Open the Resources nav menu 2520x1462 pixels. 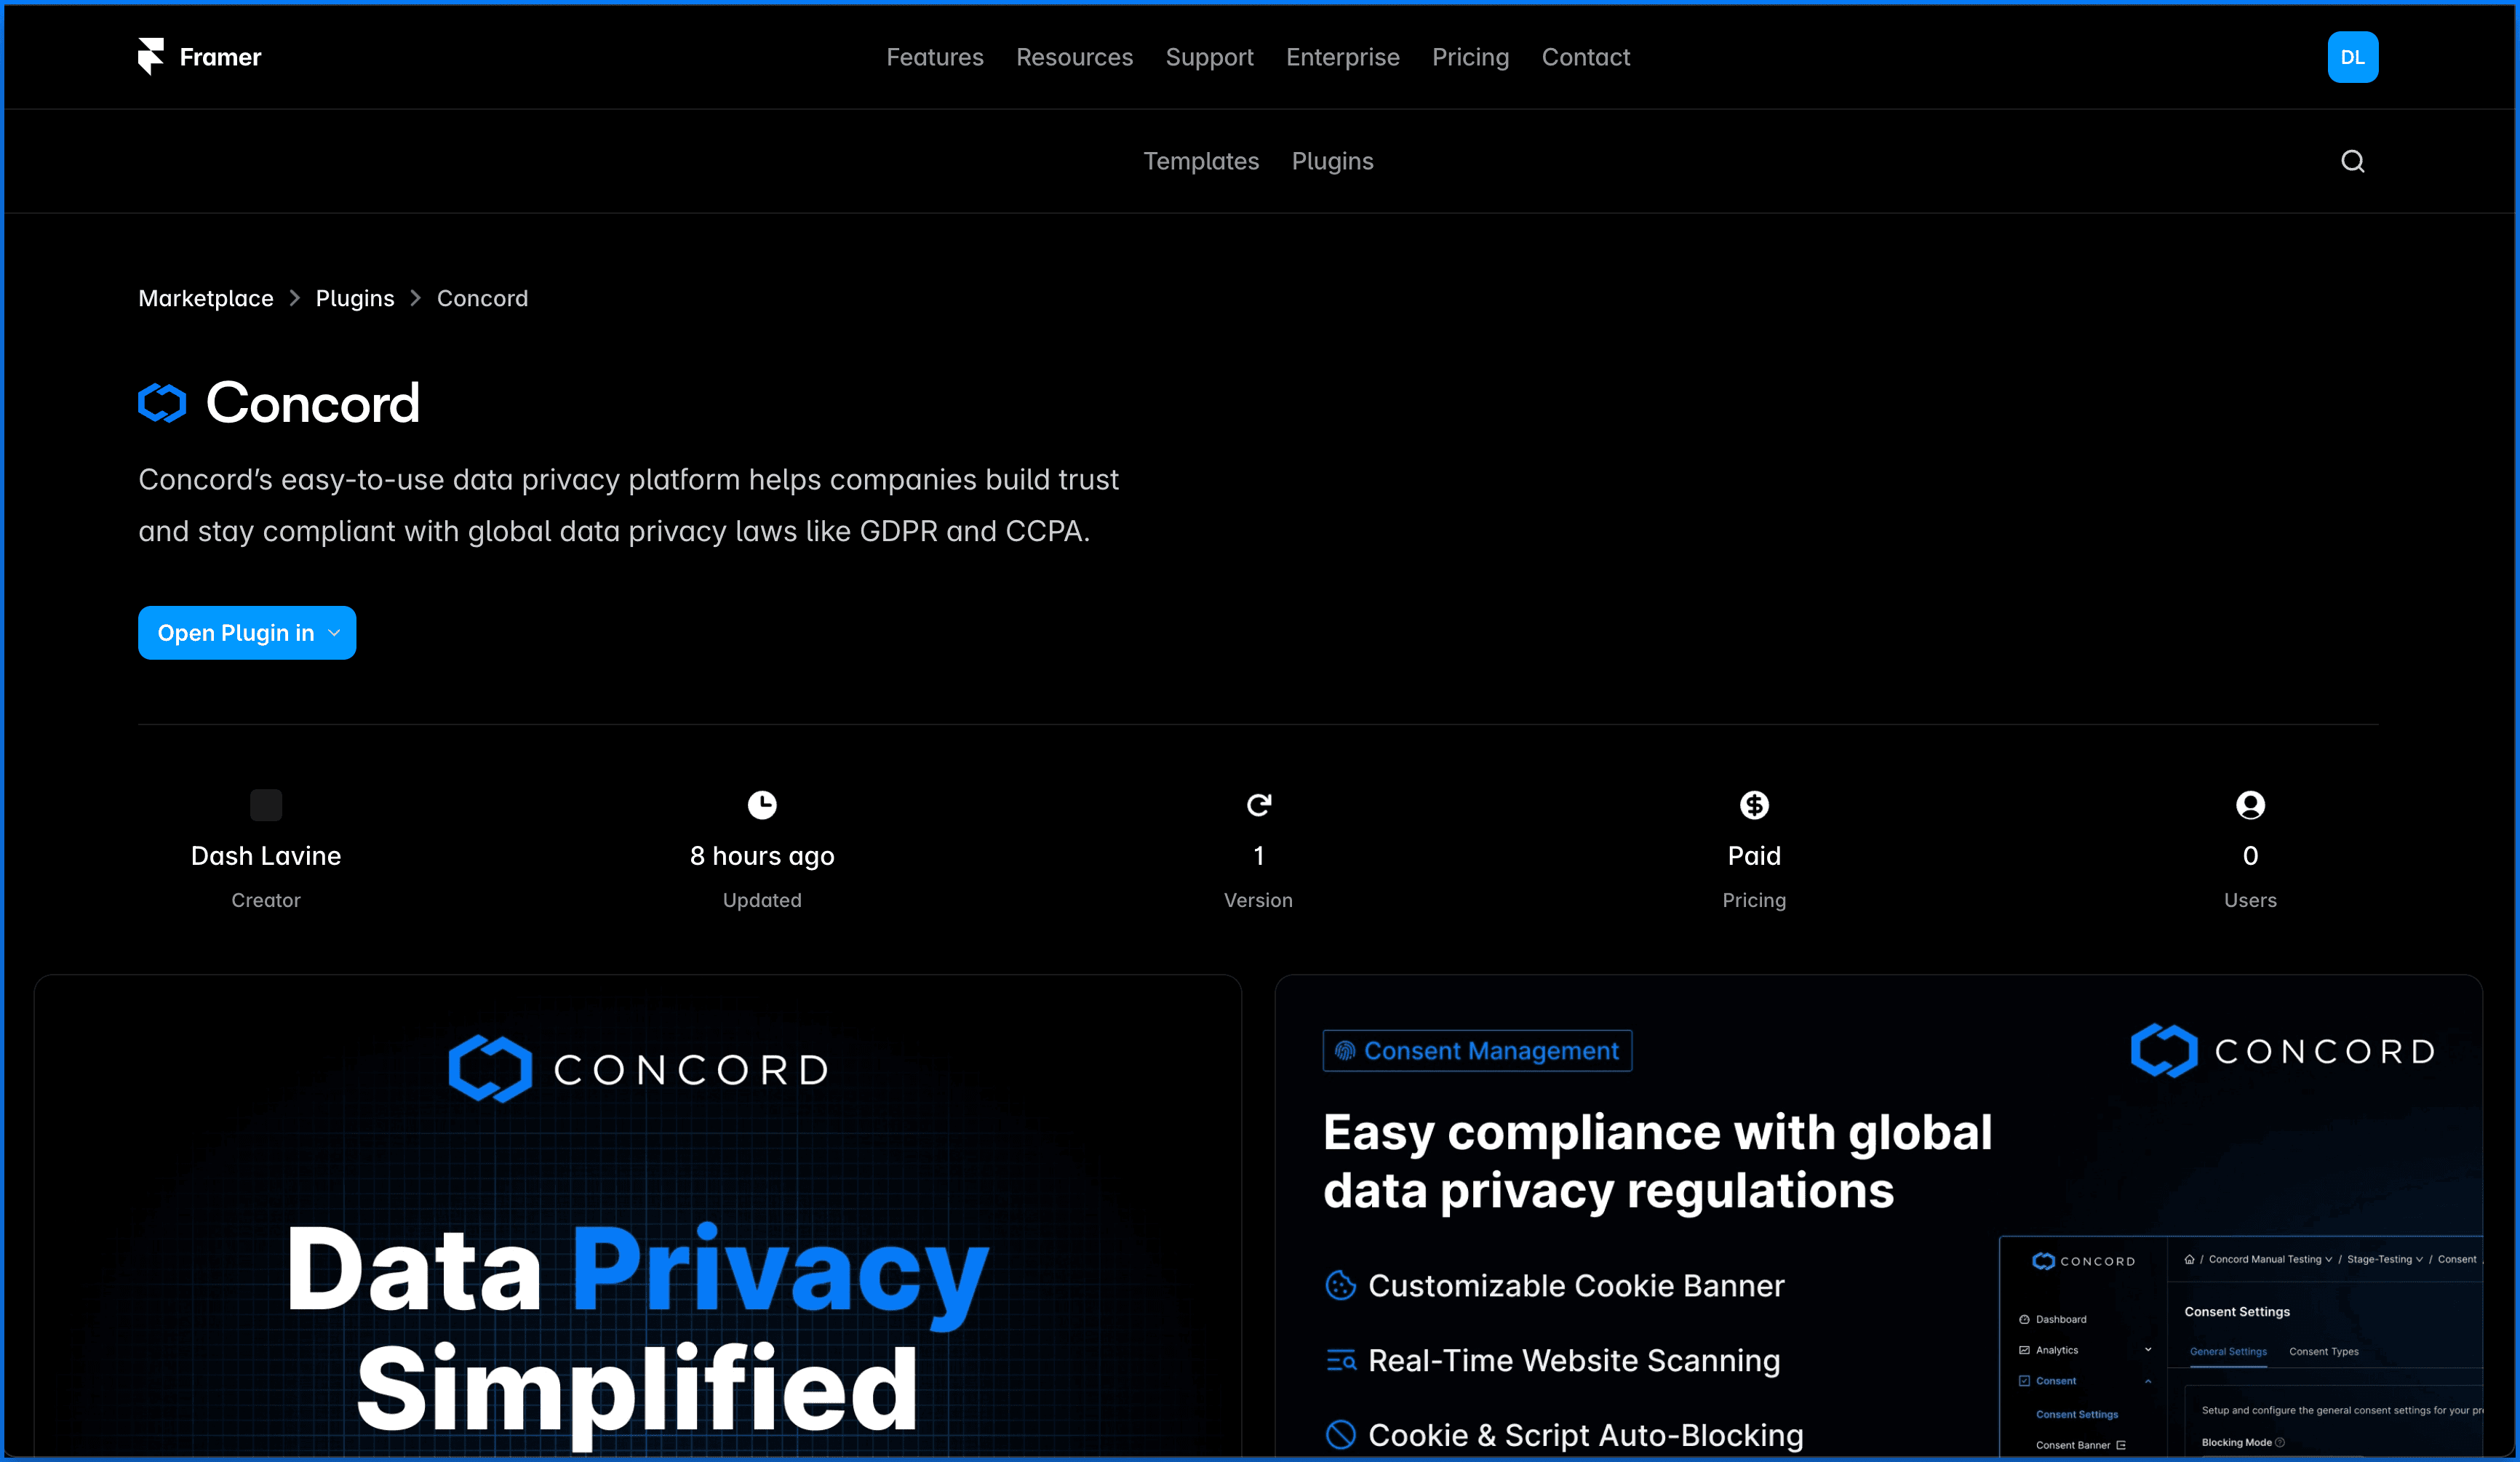(x=1074, y=57)
